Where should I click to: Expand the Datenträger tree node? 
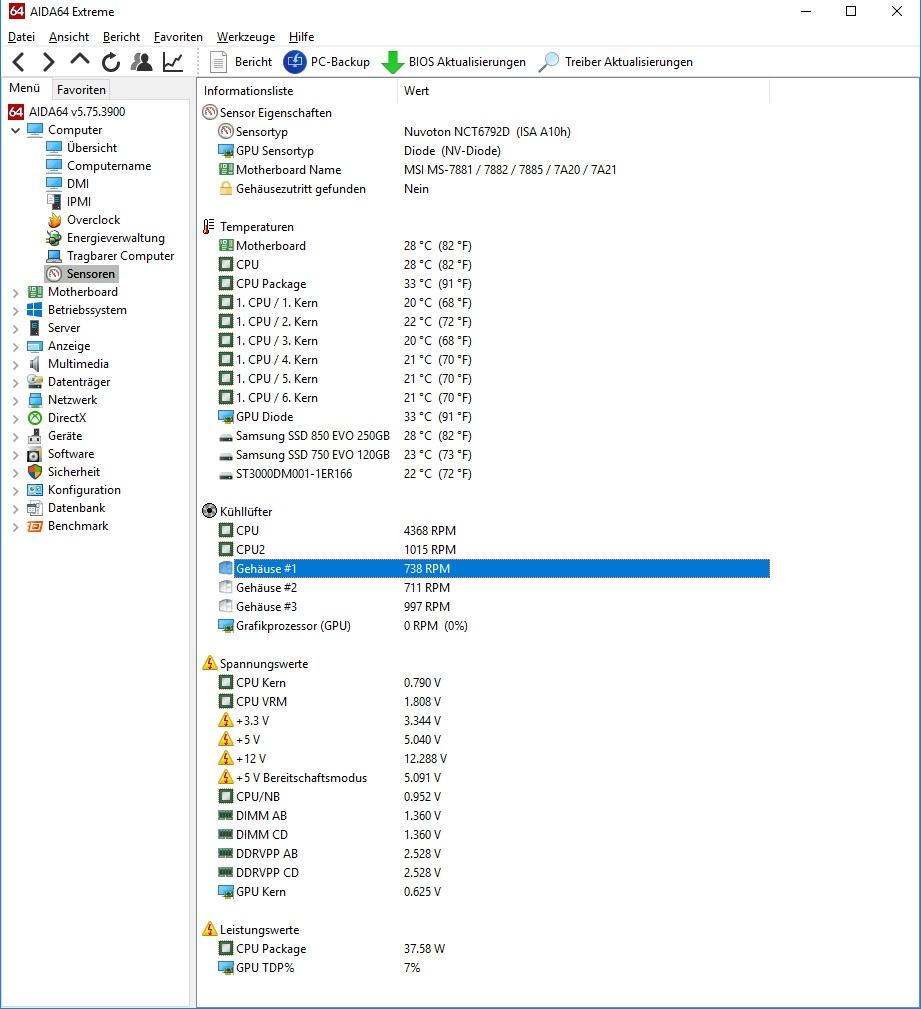(15, 382)
